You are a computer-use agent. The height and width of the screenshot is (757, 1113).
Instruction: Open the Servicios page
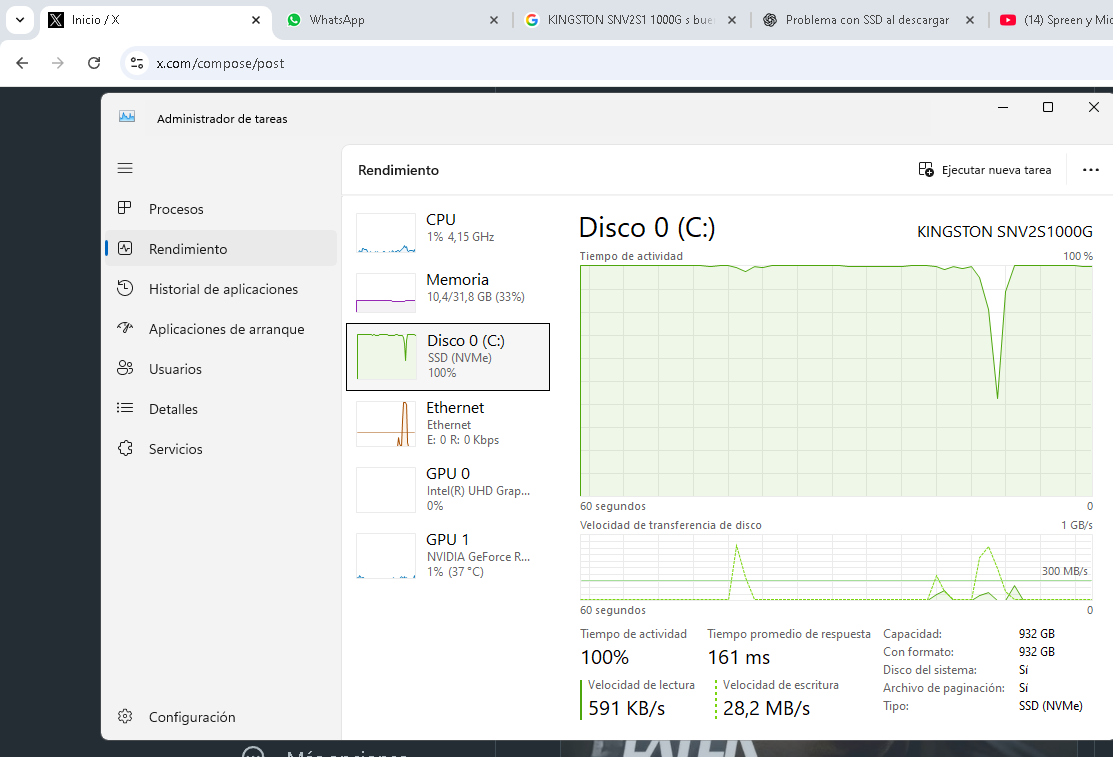point(221,449)
